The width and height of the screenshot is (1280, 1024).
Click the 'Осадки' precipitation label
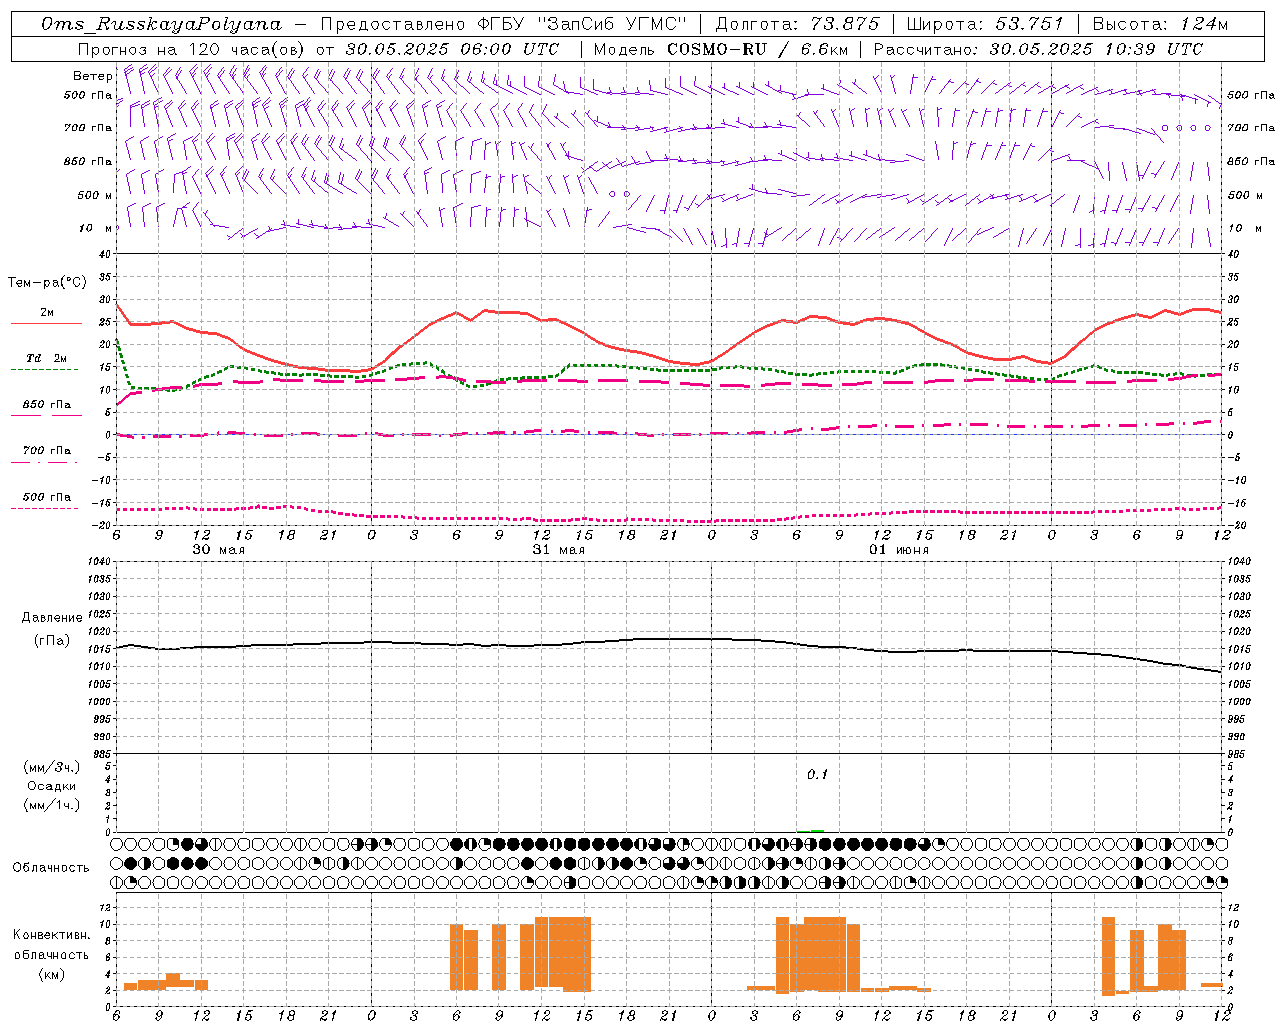[x=52, y=786]
